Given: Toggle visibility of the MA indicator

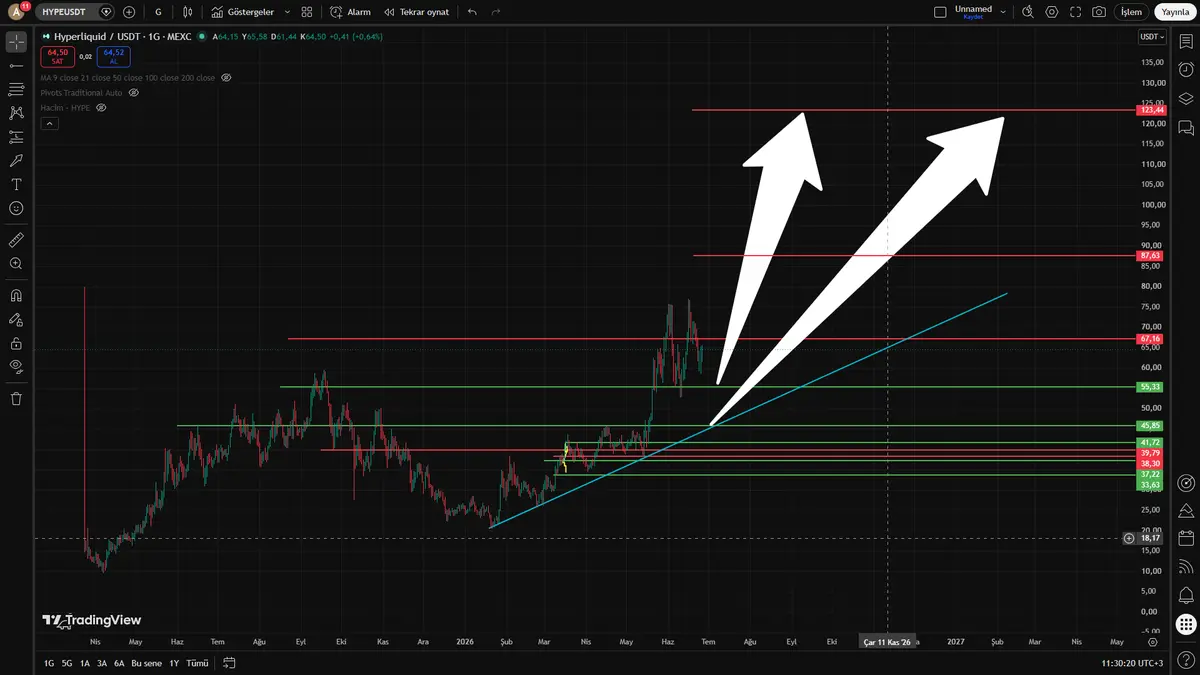Looking at the screenshot, I should click(x=226, y=78).
